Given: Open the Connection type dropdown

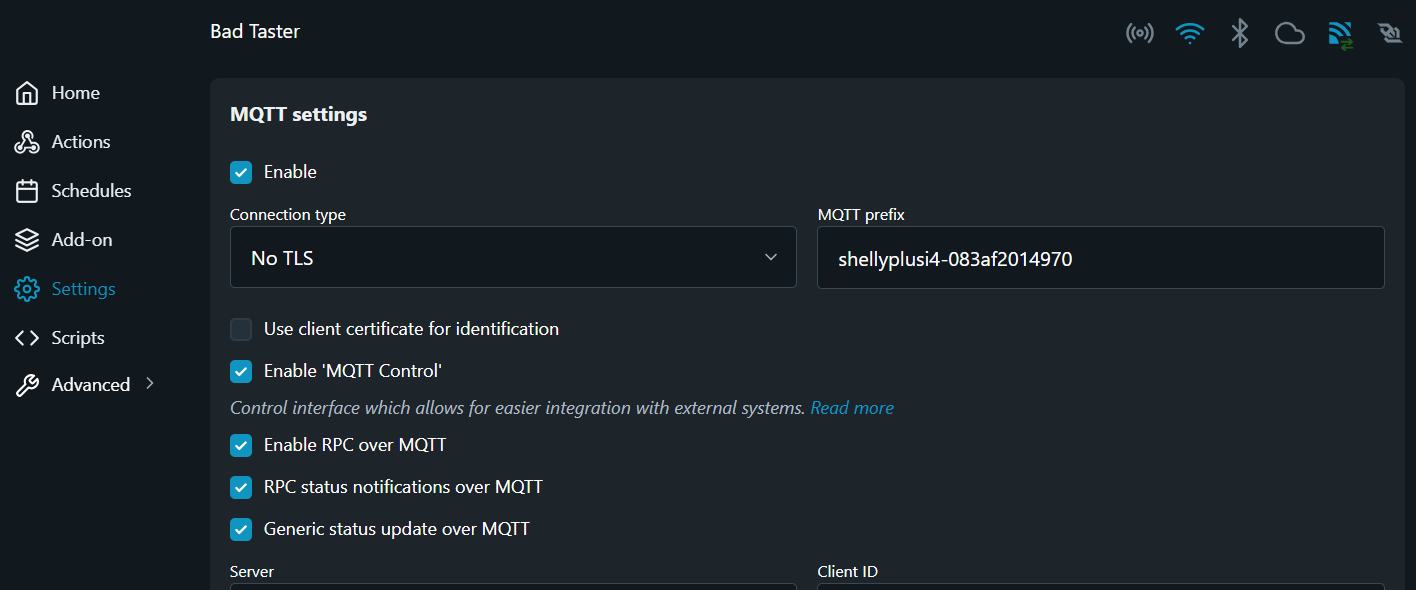Looking at the screenshot, I should pyautogui.click(x=513, y=258).
